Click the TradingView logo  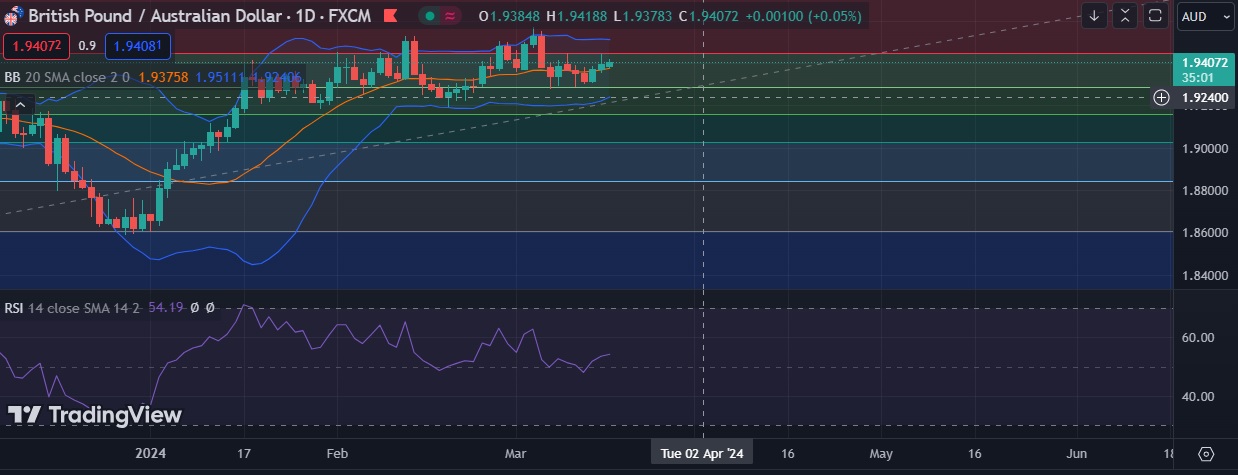[x=95, y=415]
